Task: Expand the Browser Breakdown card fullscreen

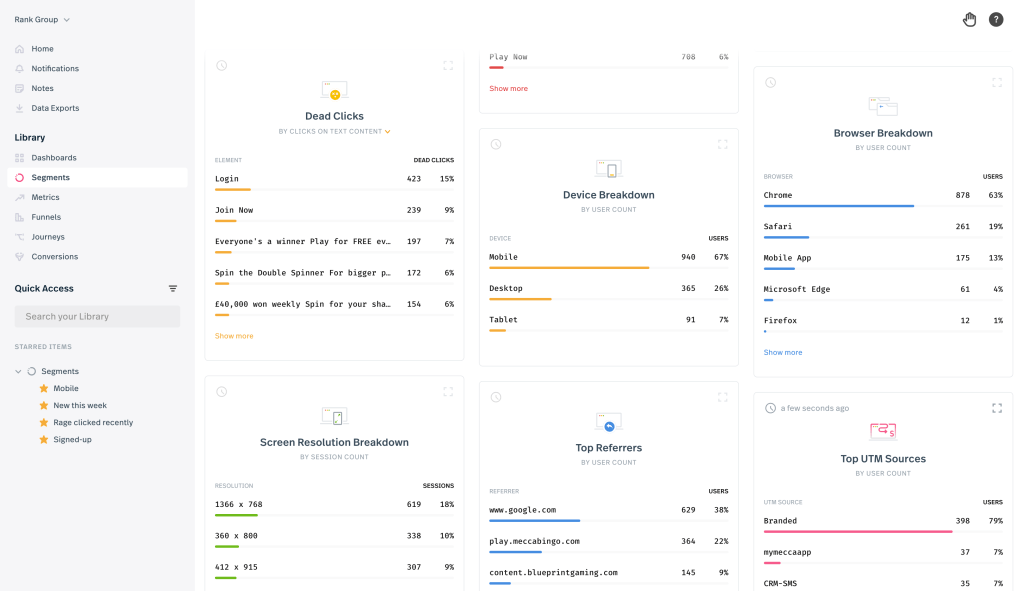Action: pos(996,82)
